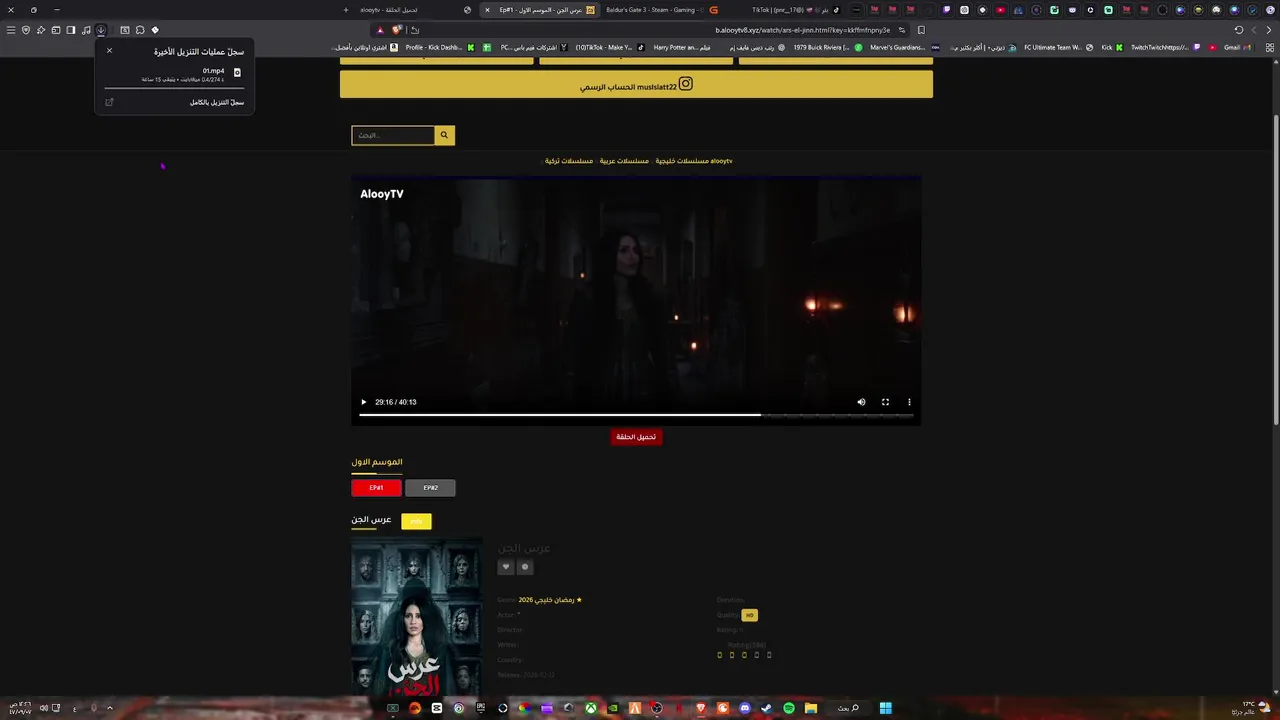The height and width of the screenshot is (720, 1280).
Task: Open the FC Ultimate Team bookmark
Action: 1058,47
